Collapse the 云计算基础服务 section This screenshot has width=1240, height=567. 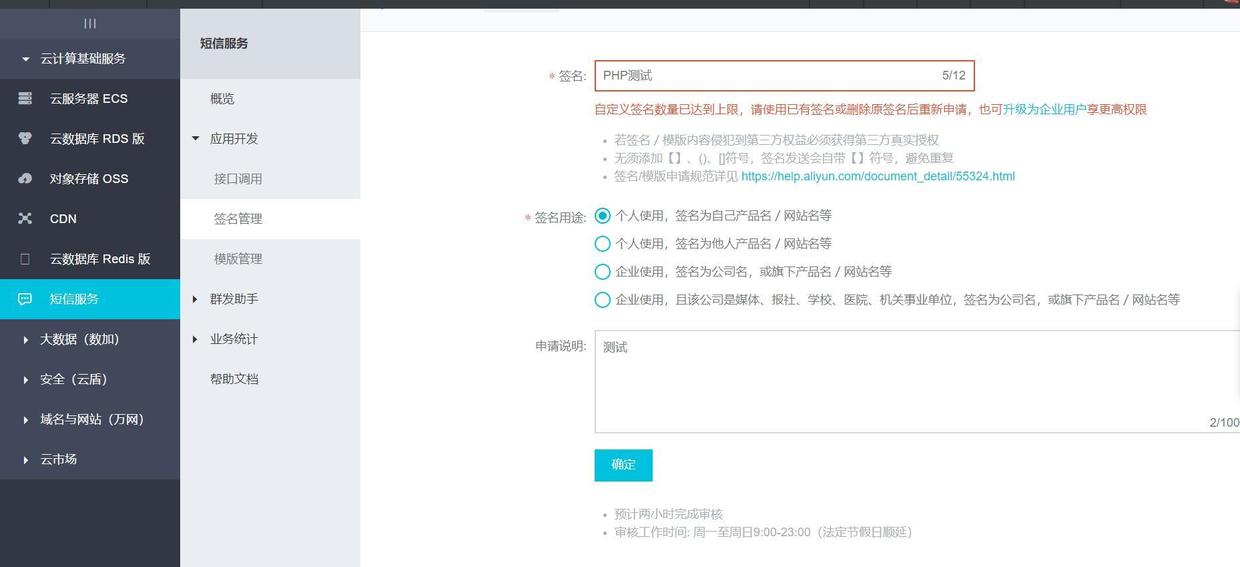click(26, 59)
